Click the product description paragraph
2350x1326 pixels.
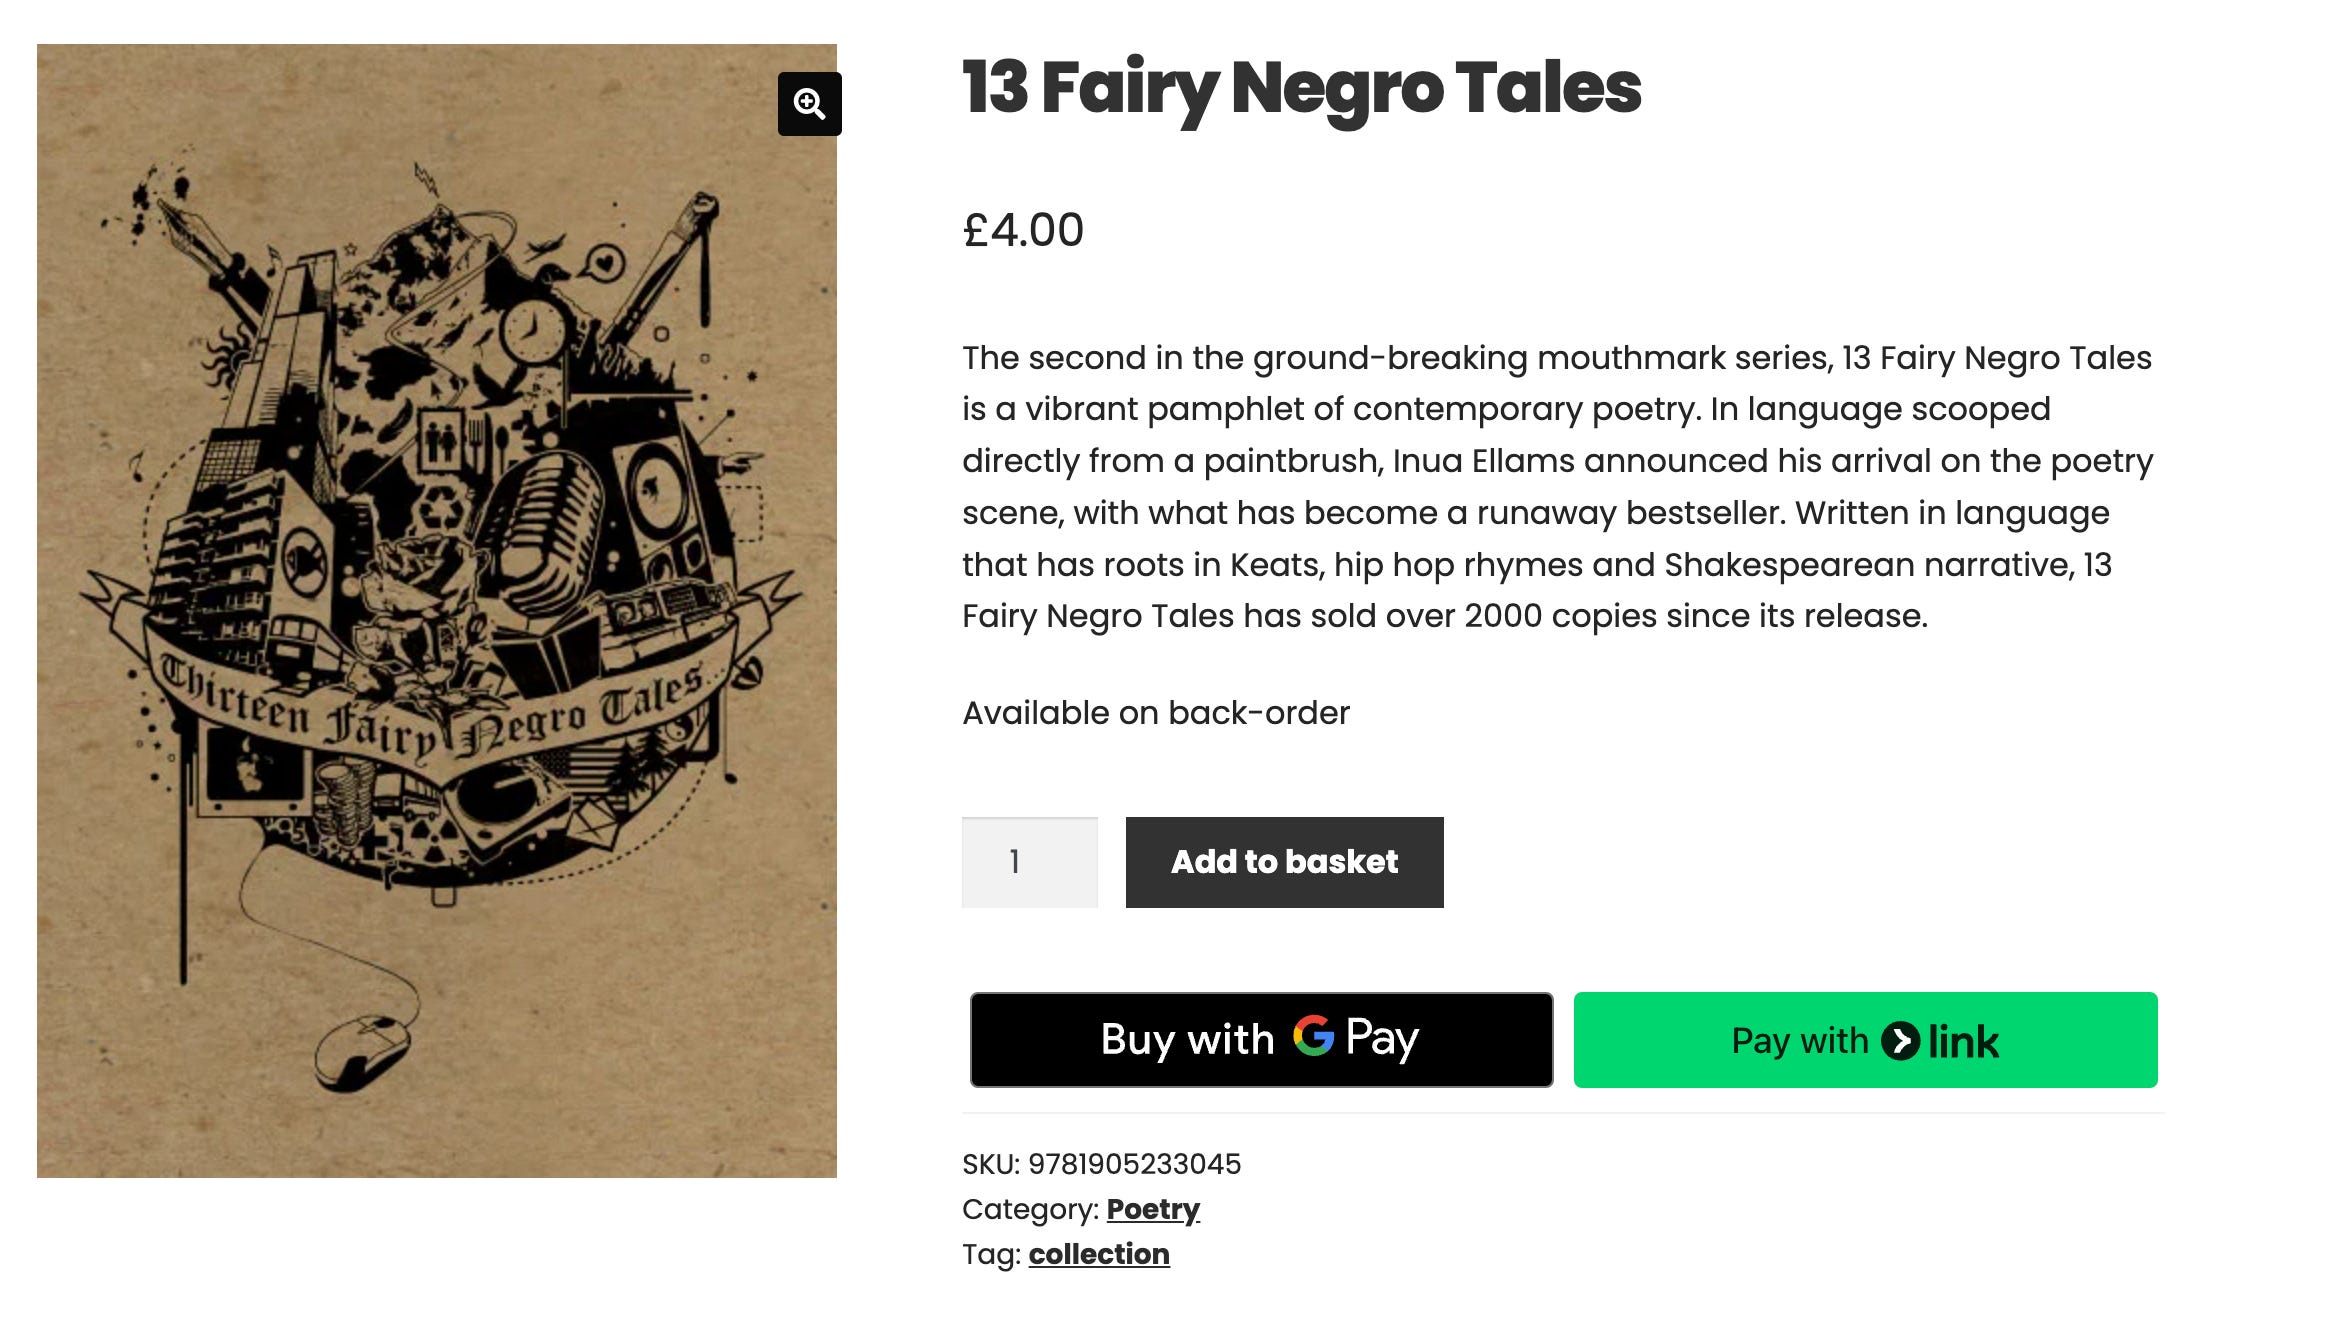click(1556, 487)
